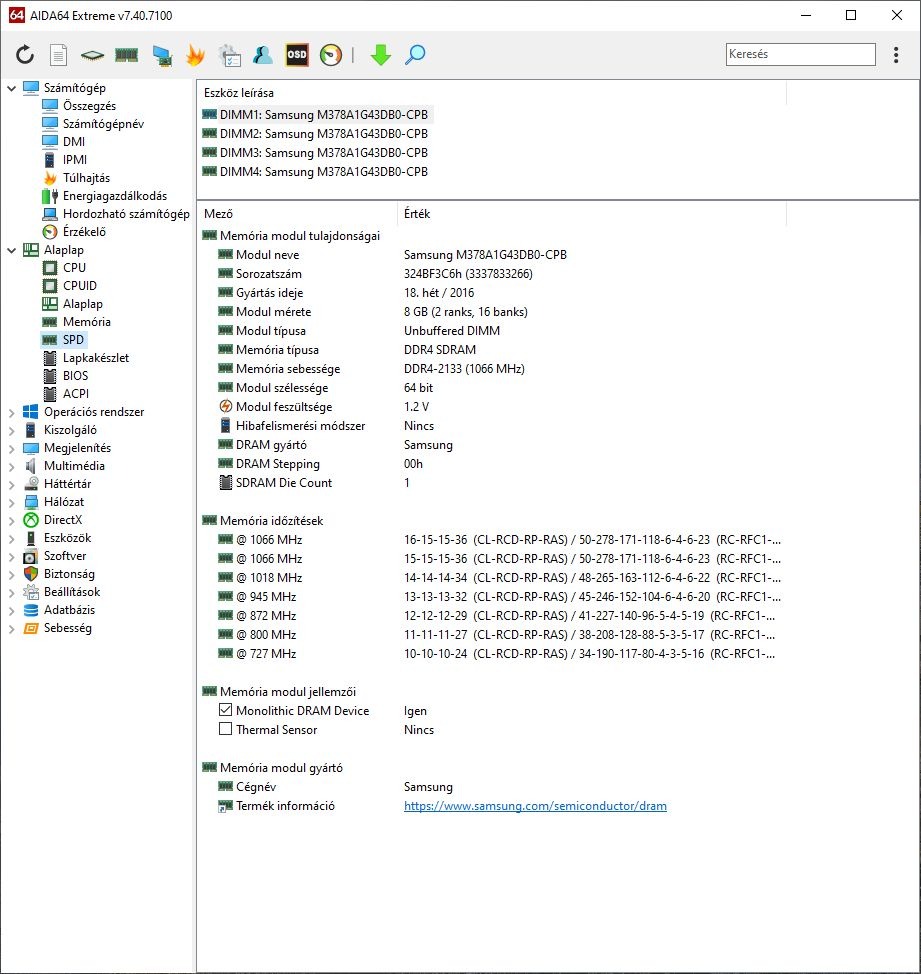
Task: Expand the Multimédia node
Action: point(11,467)
